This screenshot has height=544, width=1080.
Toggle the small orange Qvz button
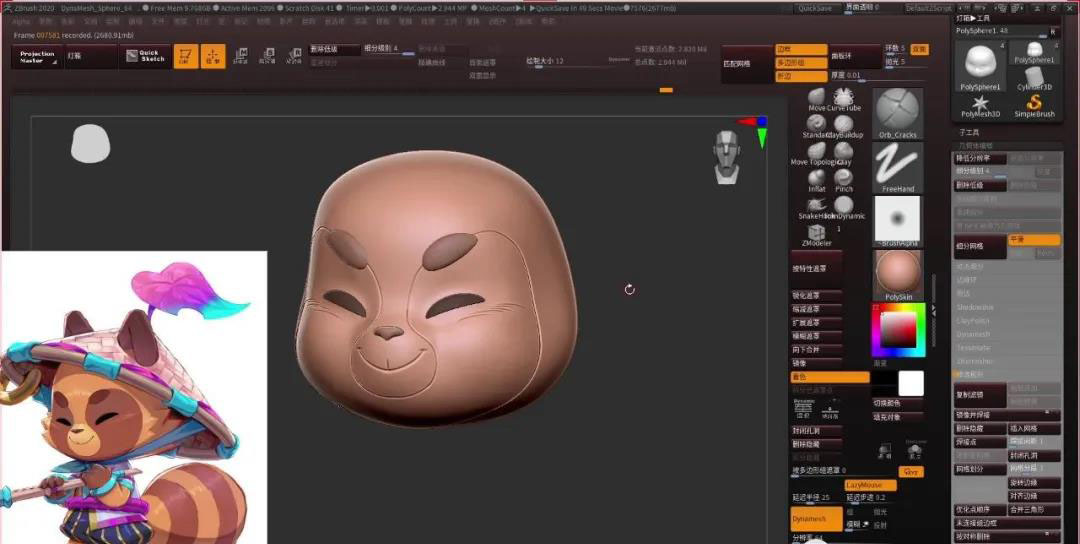coord(911,472)
